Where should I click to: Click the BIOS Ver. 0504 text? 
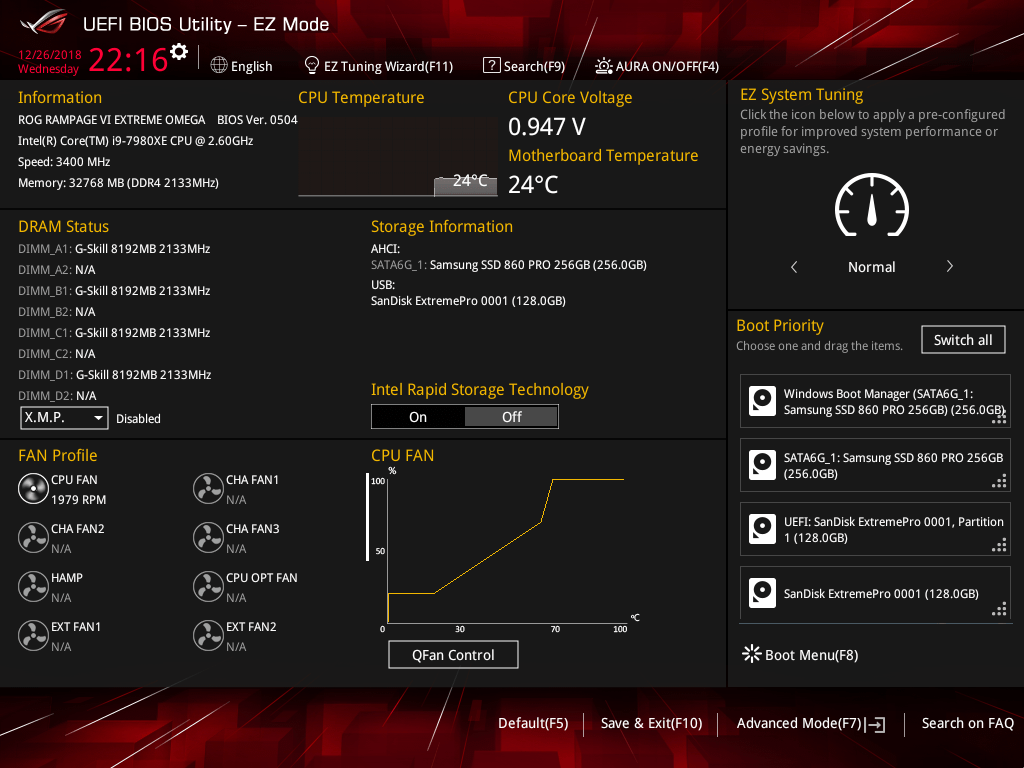[257, 120]
